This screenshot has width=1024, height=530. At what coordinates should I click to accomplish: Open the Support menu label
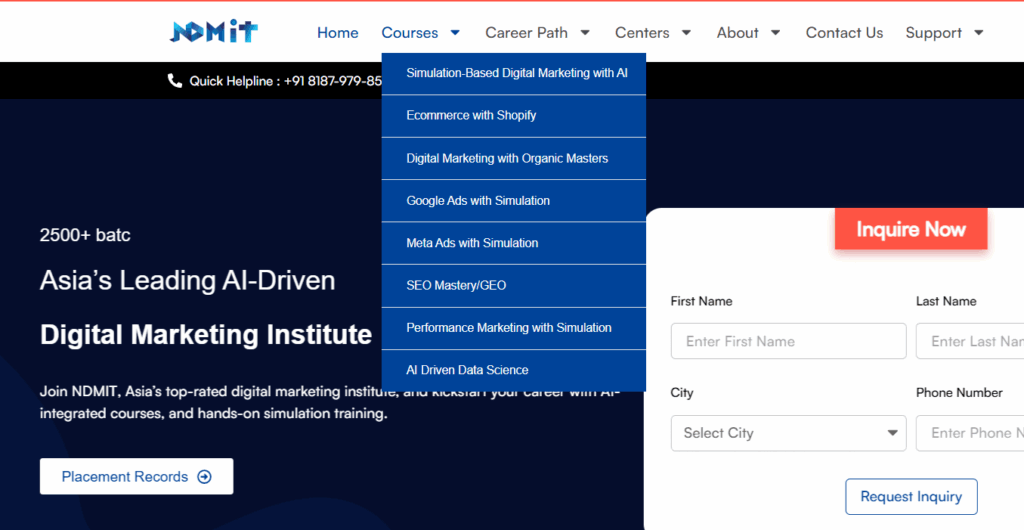(933, 33)
